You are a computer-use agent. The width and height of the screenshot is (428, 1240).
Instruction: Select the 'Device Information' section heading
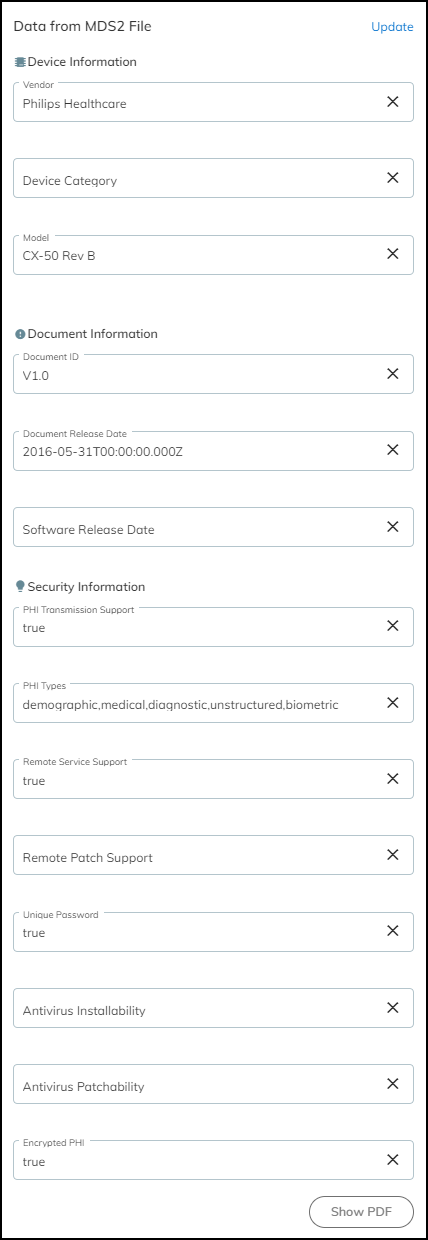click(x=82, y=62)
